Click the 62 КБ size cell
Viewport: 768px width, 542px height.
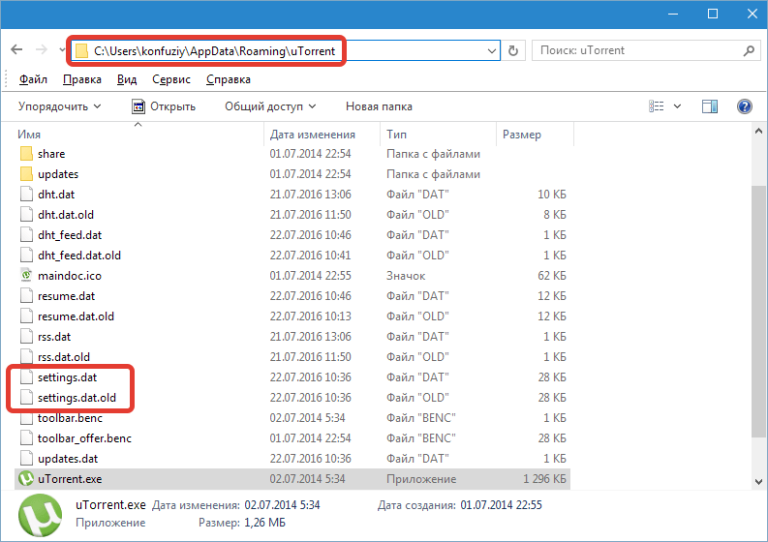(552, 276)
